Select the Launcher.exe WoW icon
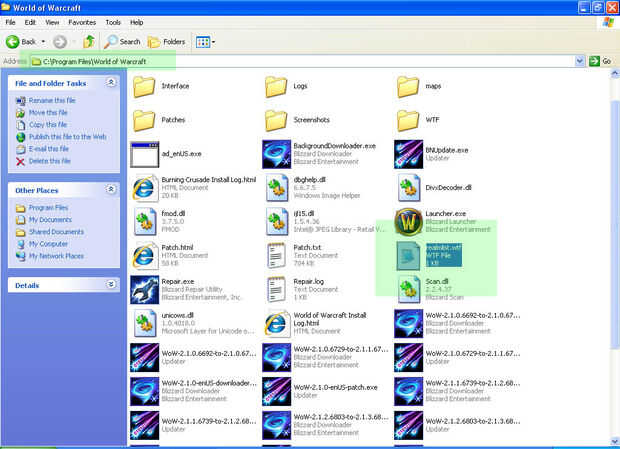Viewport: 620px width, 449px height. click(x=408, y=222)
